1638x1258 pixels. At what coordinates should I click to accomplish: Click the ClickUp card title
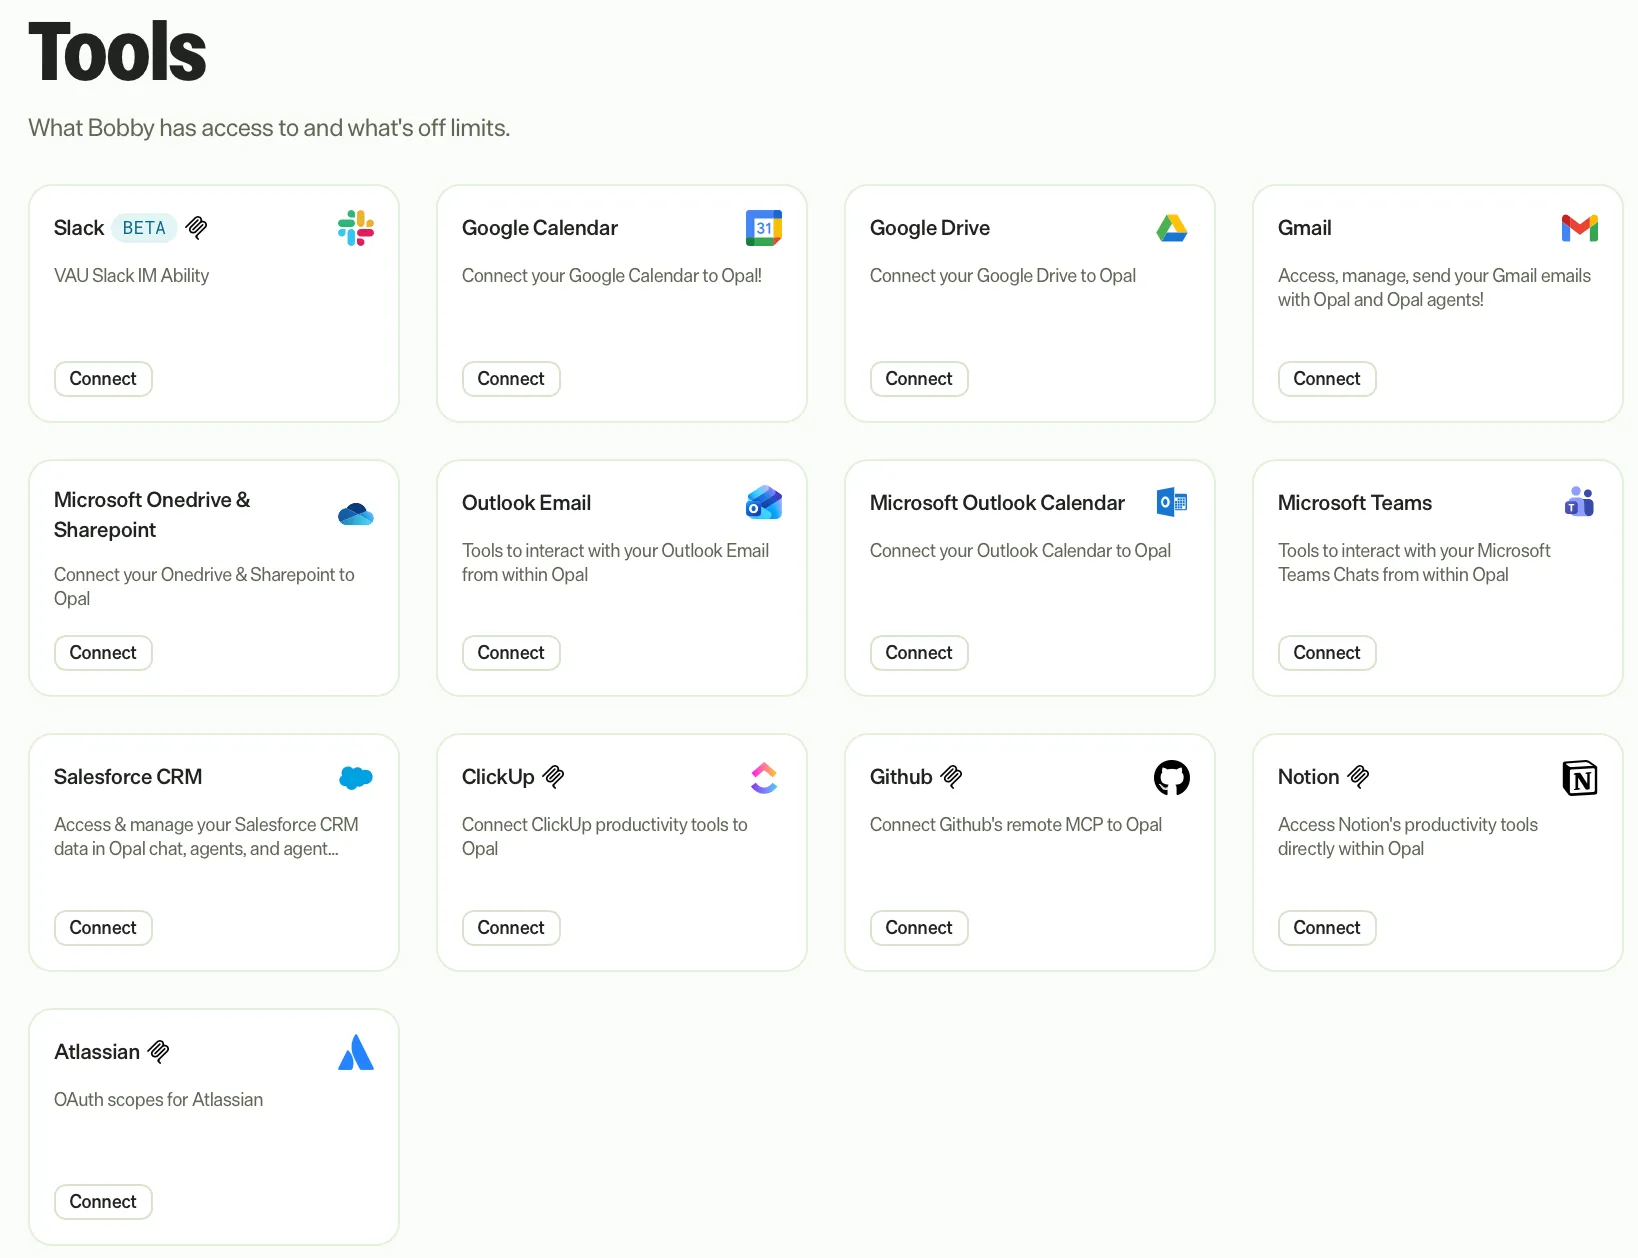(498, 777)
